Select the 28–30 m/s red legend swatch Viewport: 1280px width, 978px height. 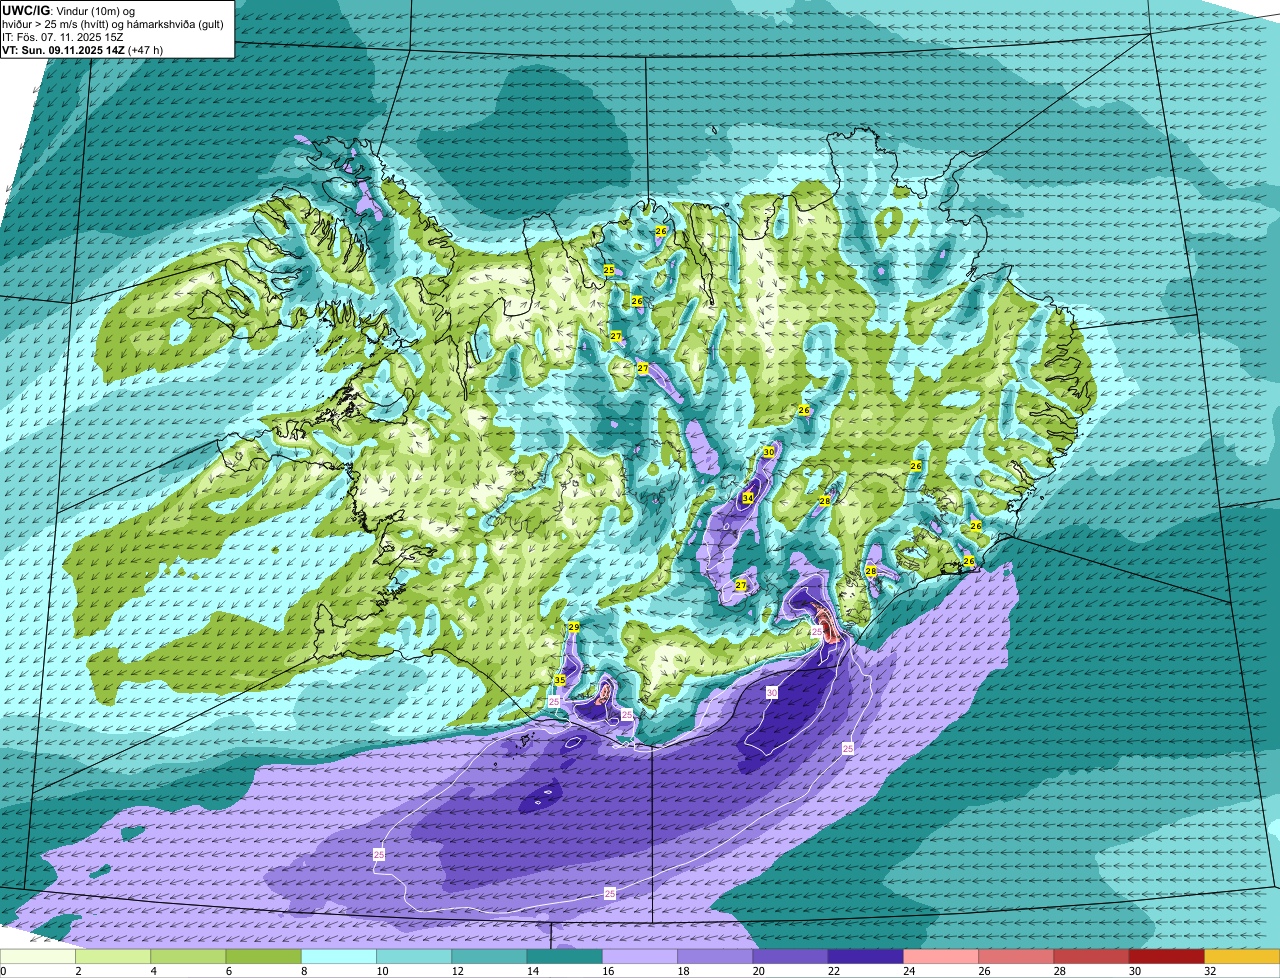pos(1091,957)
